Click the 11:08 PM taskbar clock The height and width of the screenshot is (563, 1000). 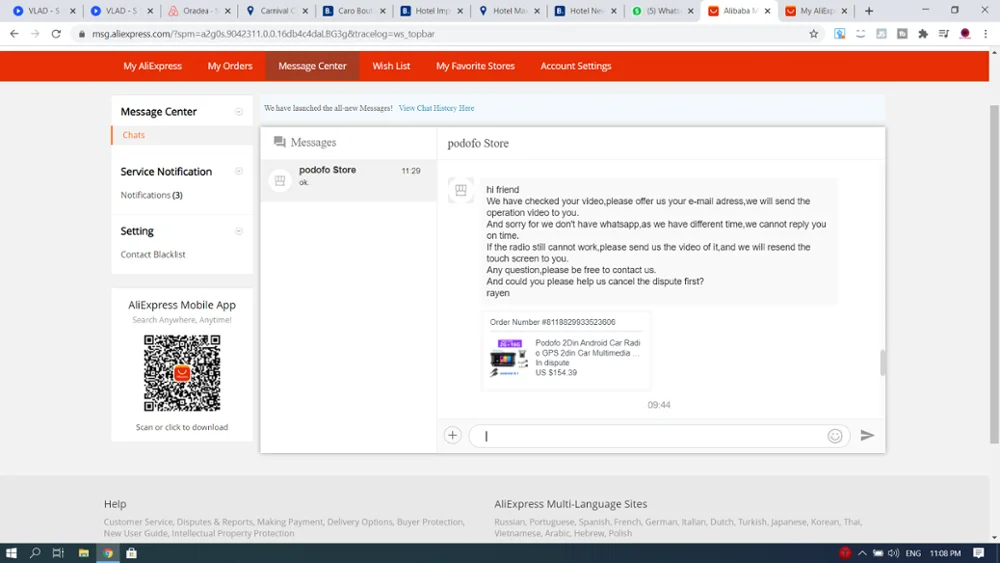pyautogui.click(x=945, y=553)
